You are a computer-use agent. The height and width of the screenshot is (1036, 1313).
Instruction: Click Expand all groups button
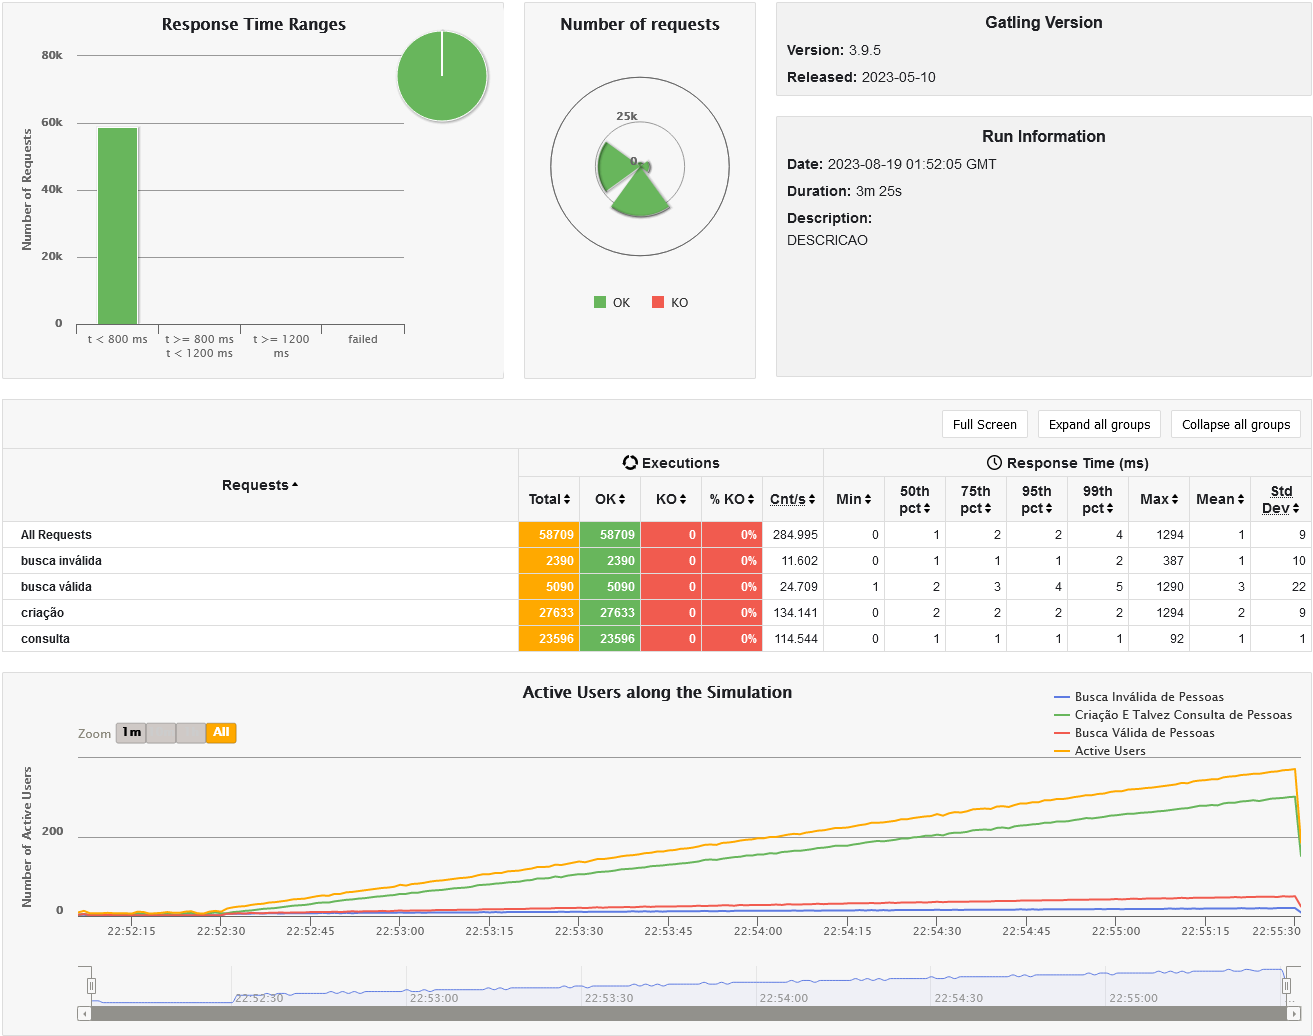1099,424
